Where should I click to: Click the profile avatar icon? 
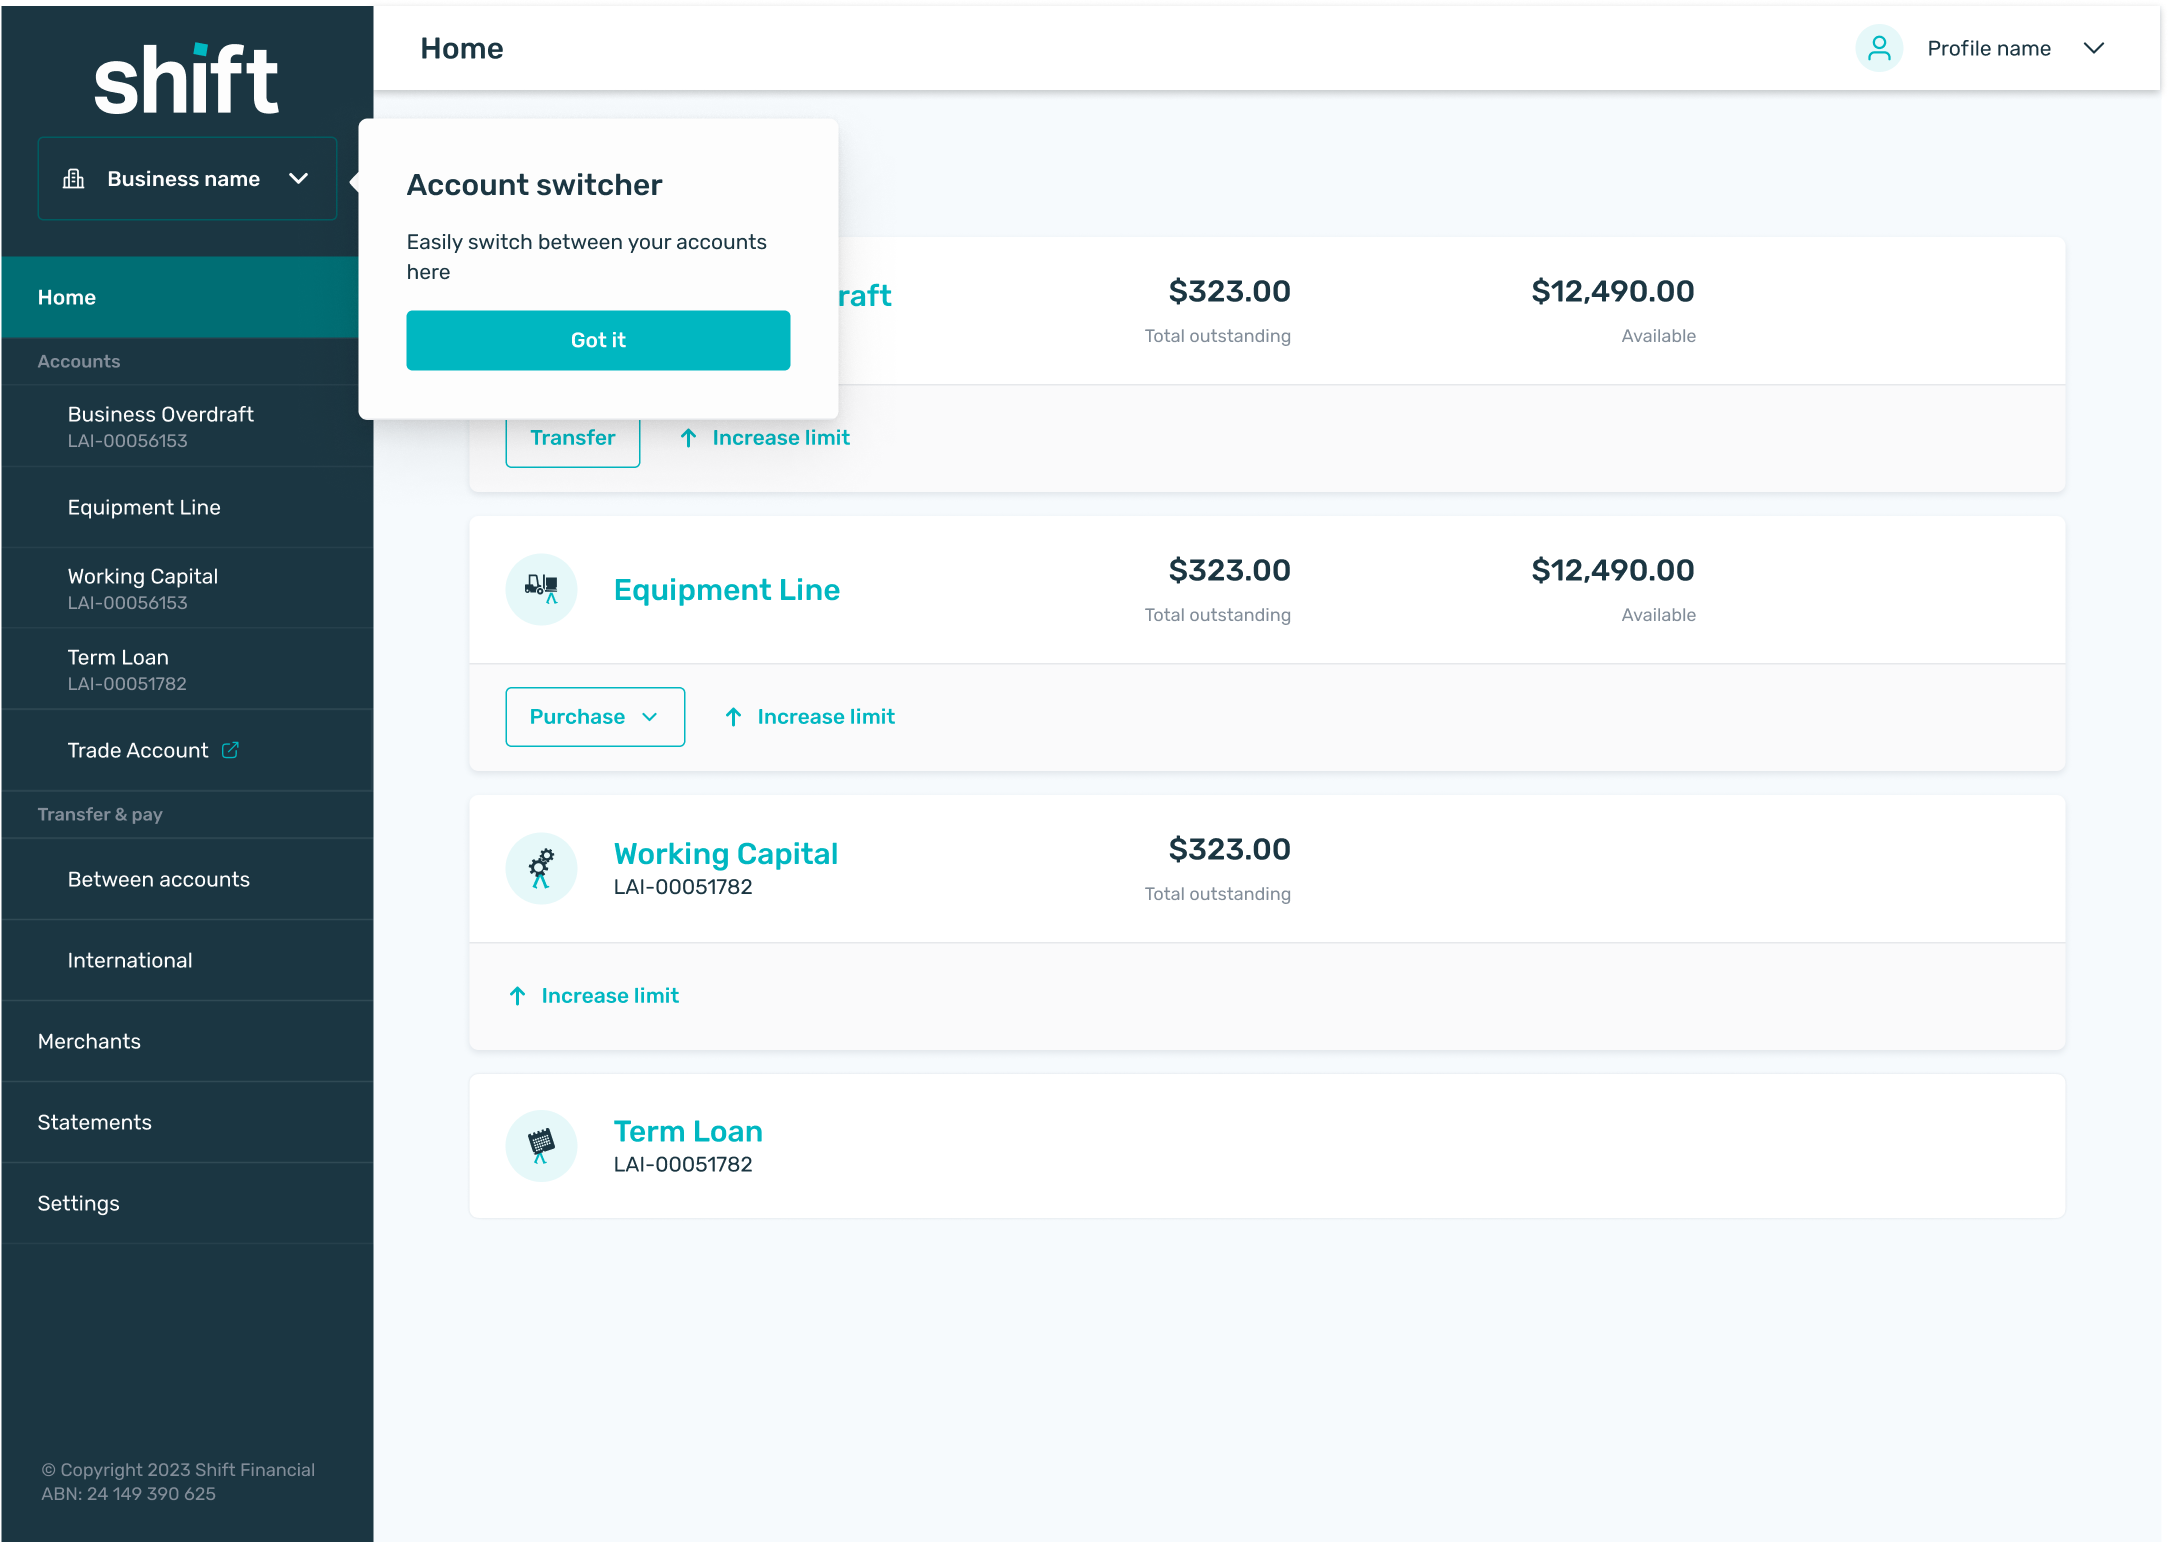click(x=1878, y=48)
